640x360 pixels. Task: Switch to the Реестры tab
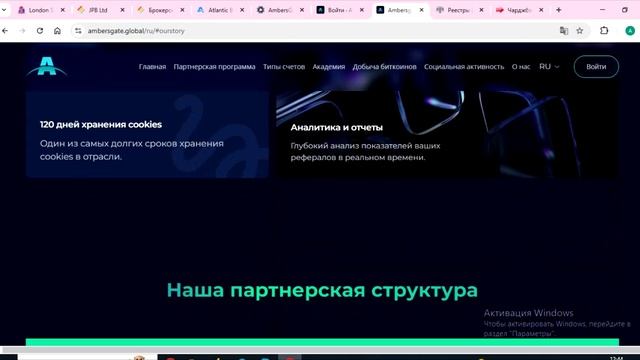459,10
